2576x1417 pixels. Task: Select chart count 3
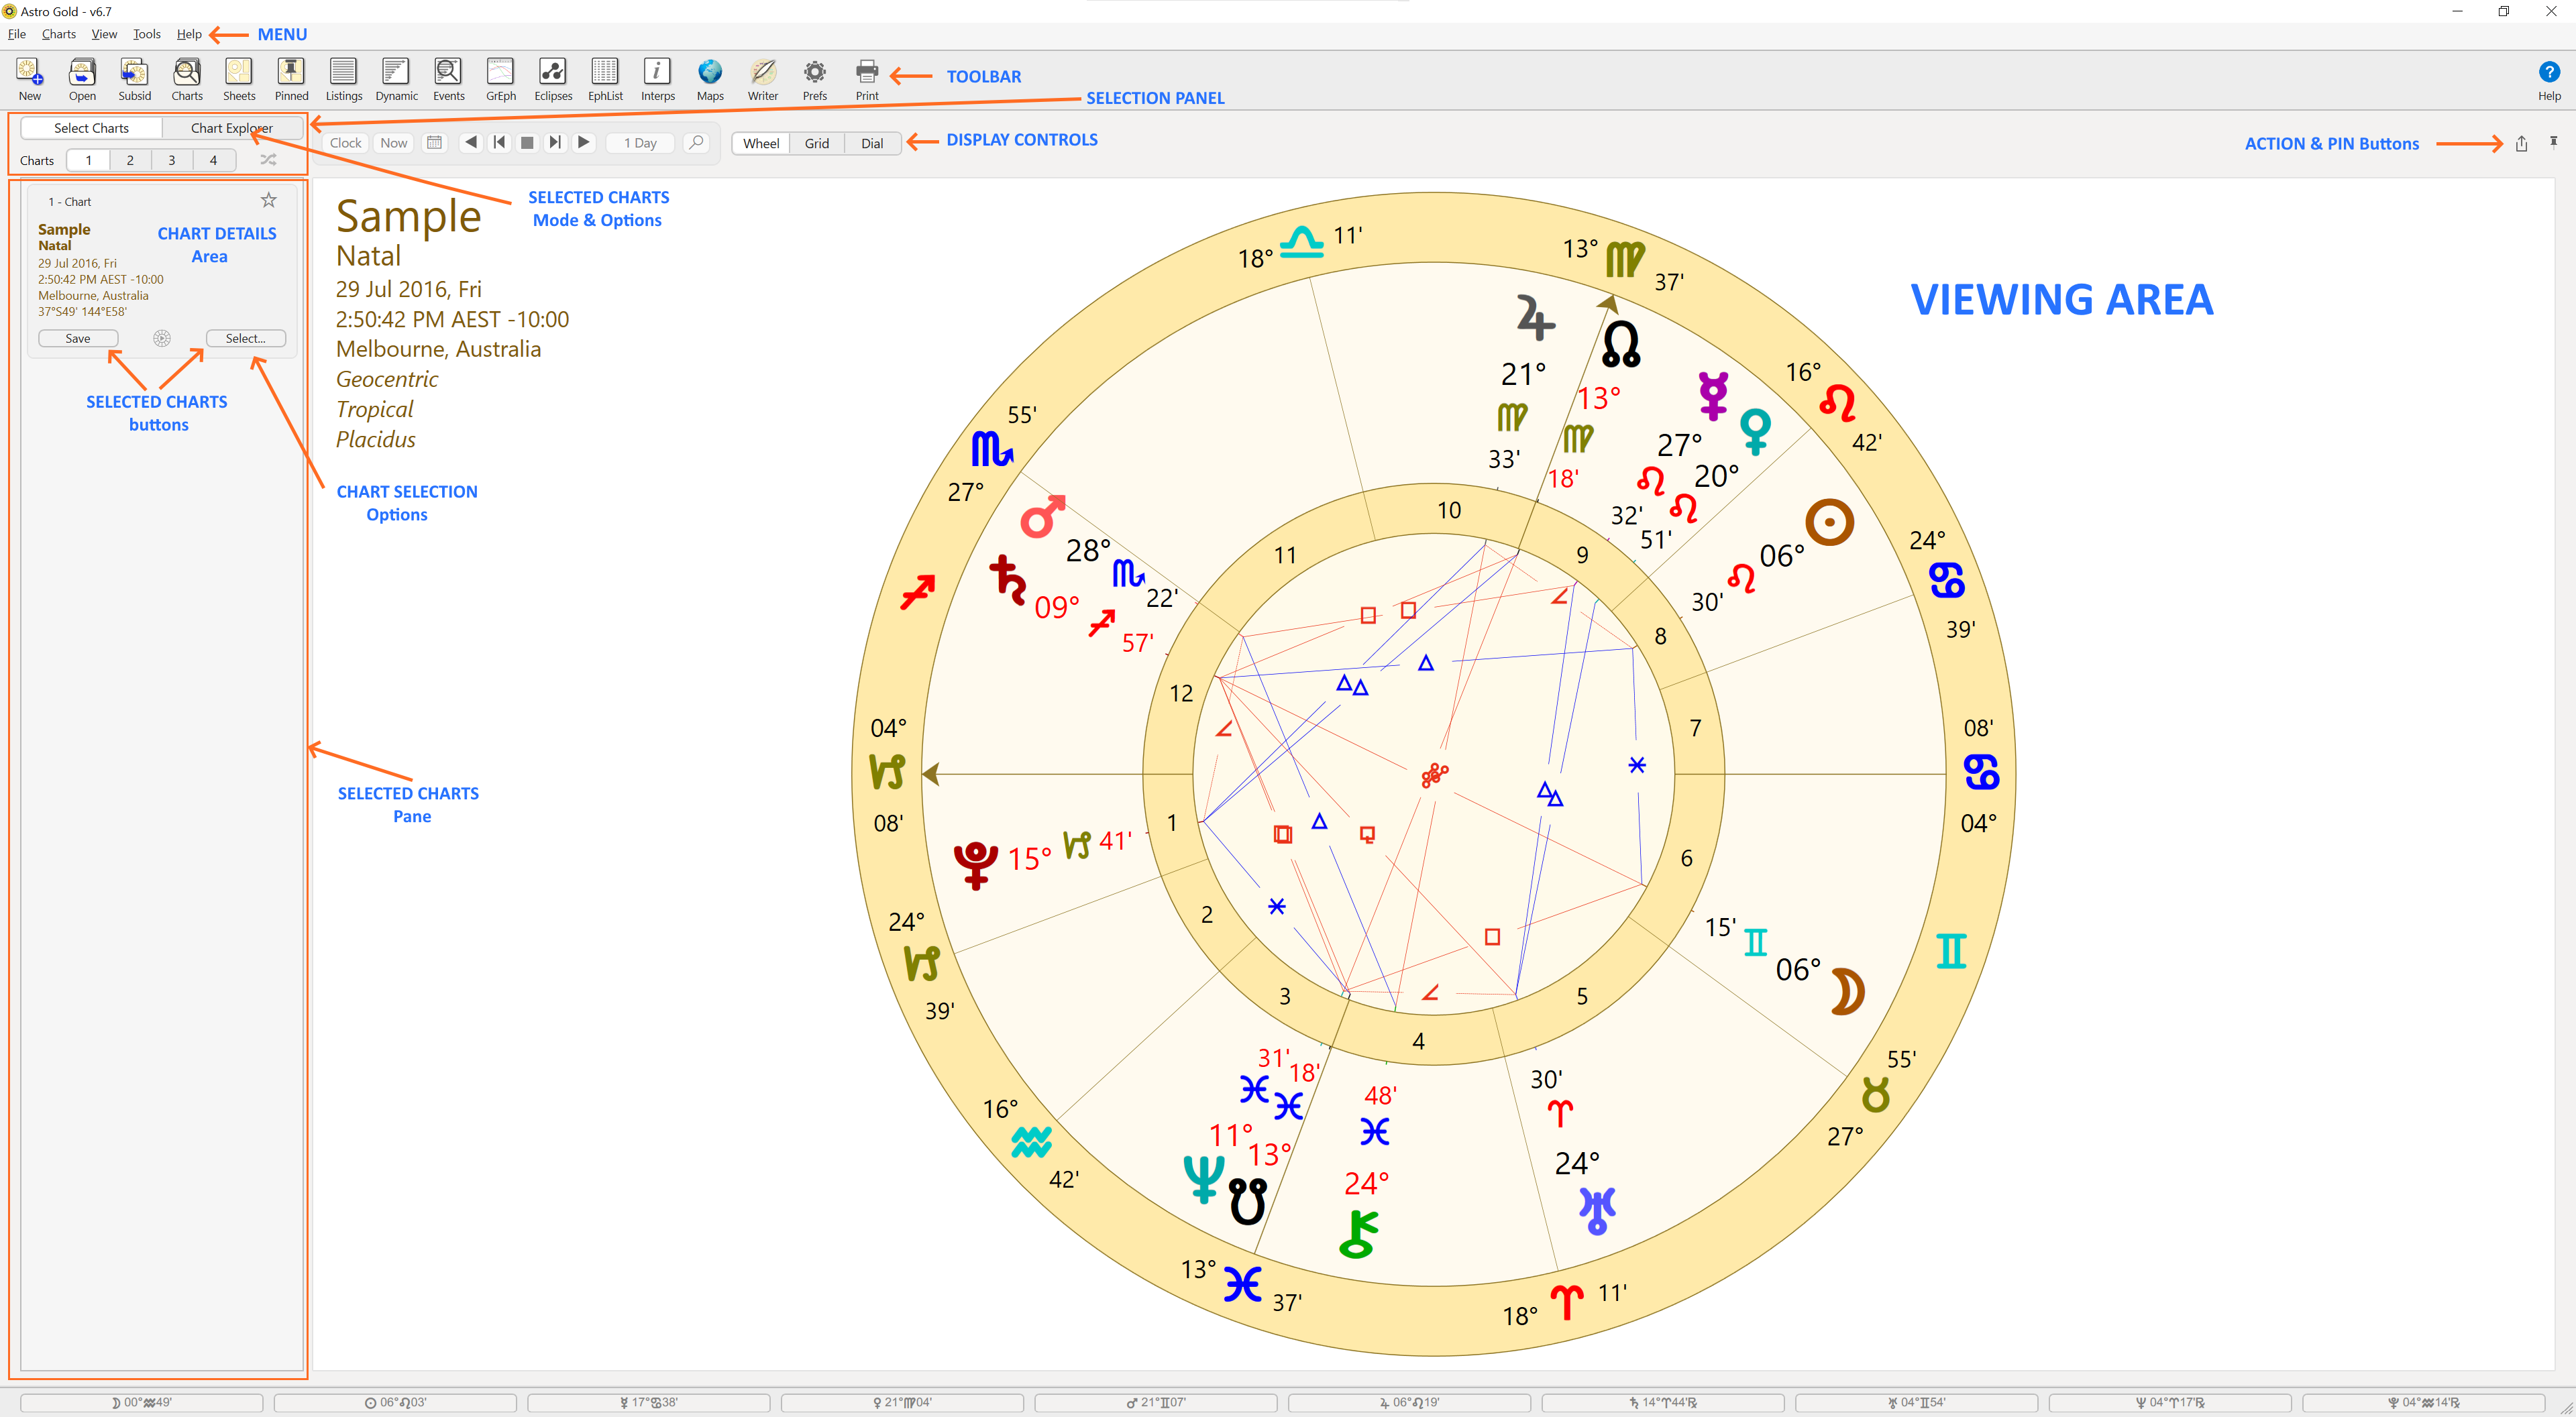tap(172, 160)
